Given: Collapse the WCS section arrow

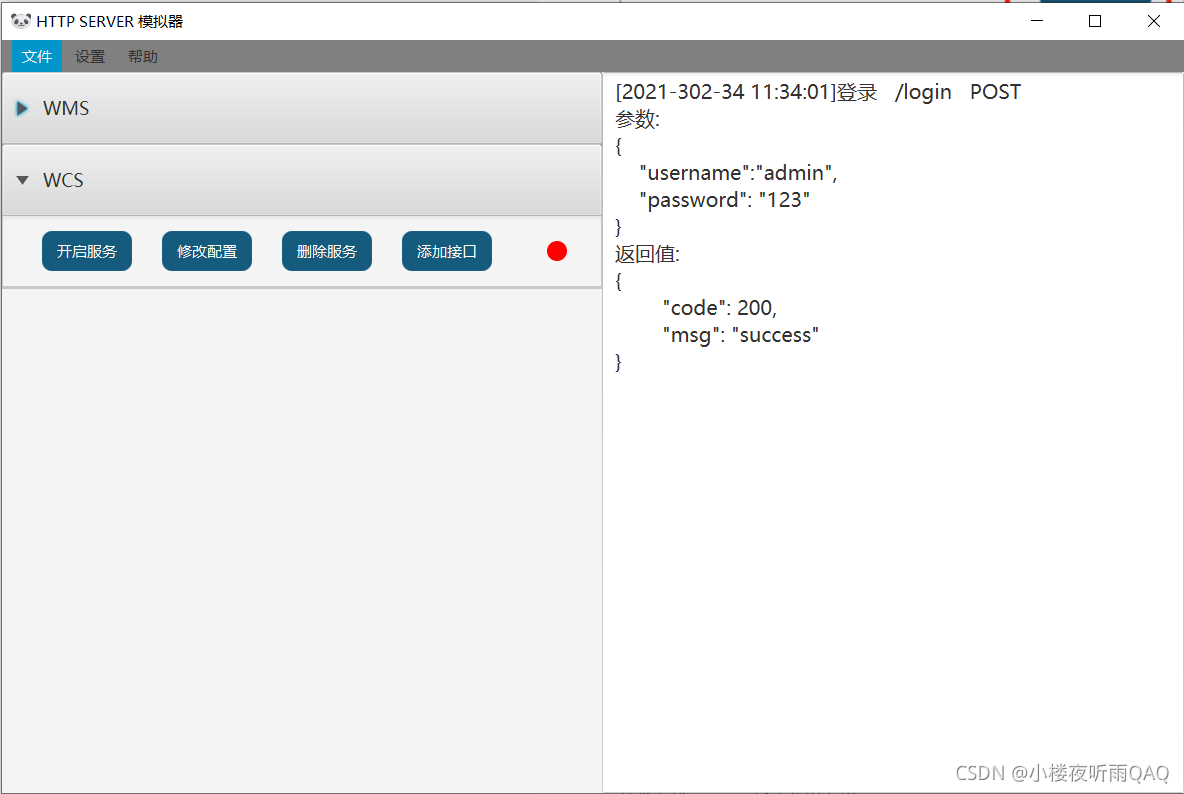Looking at the screenshot, I should [23, 180].
